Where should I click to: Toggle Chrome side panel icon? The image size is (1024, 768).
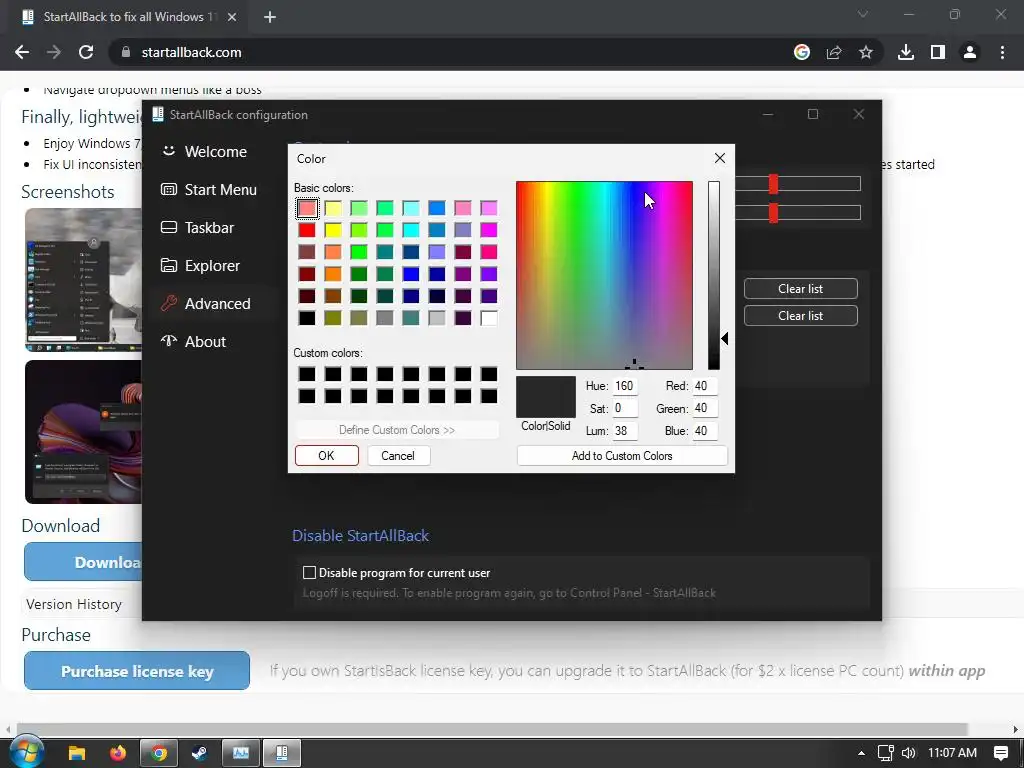coord(938,52)
